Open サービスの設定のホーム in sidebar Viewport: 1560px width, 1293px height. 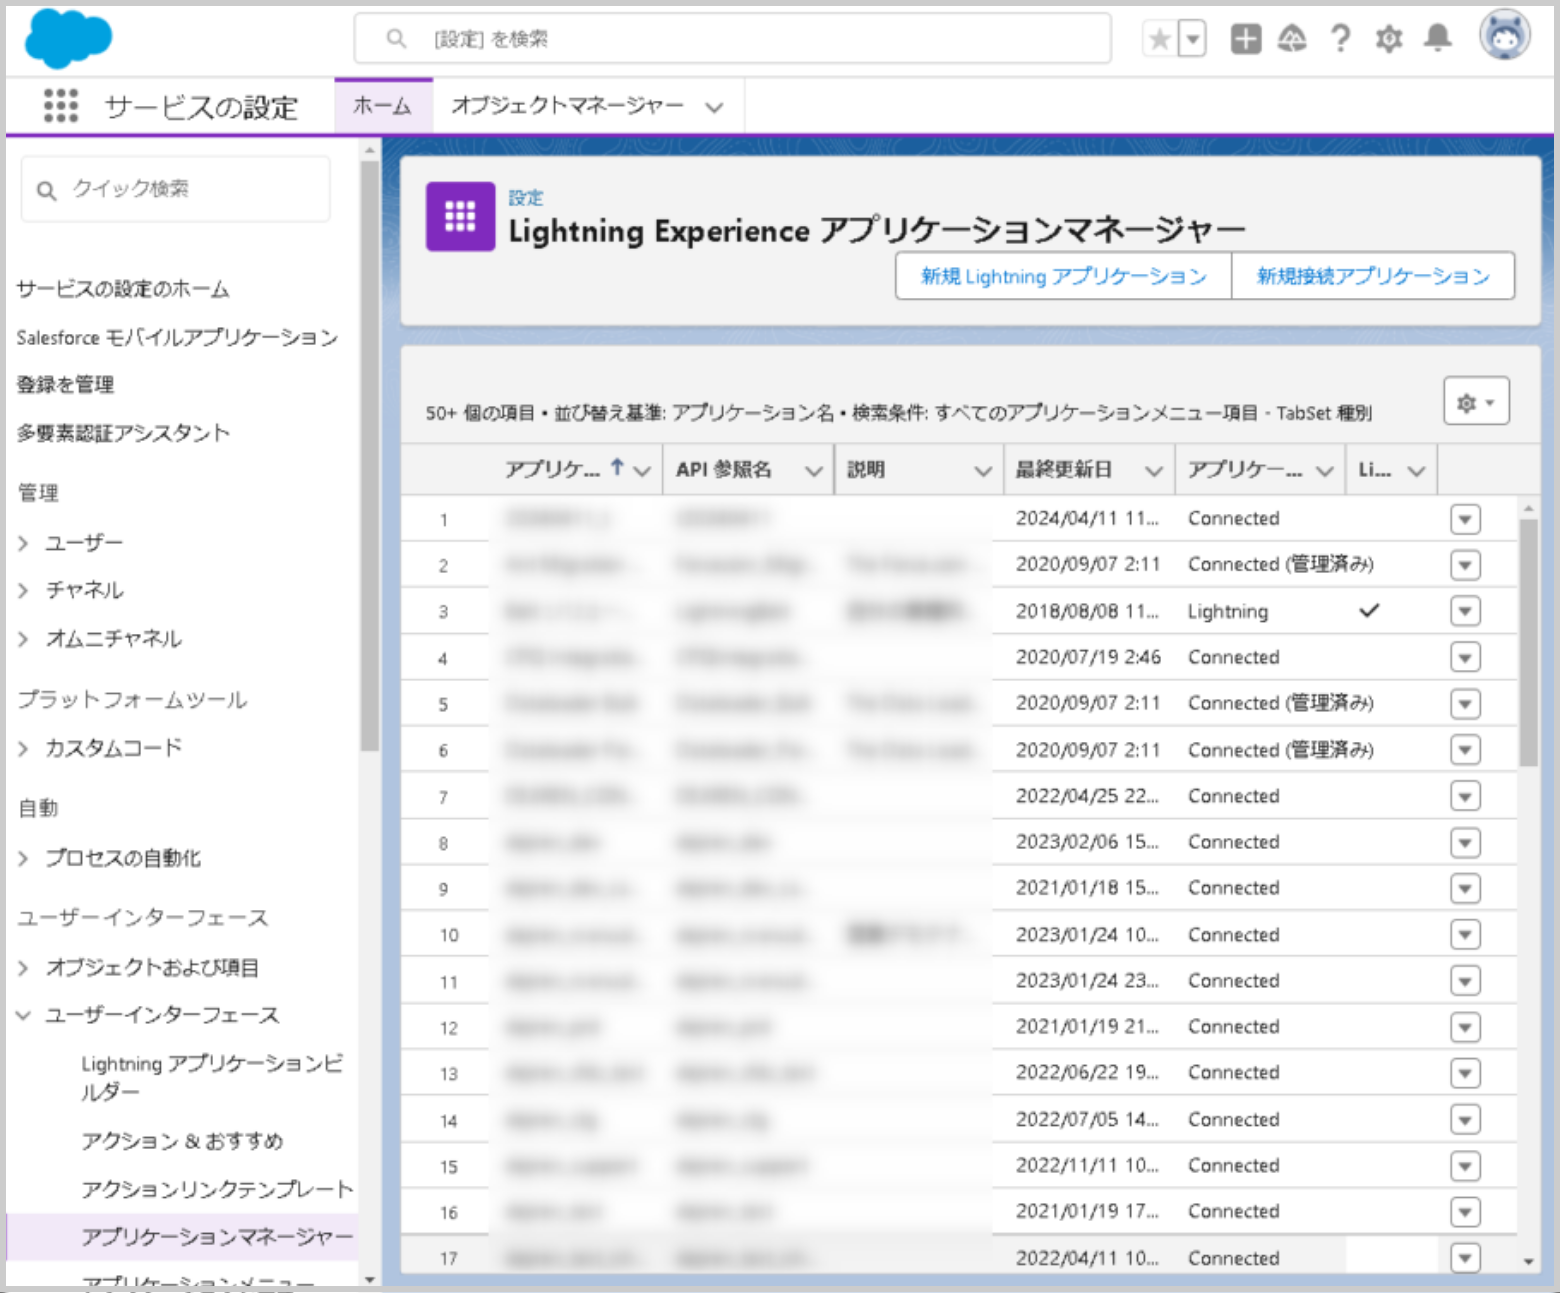click(x=123, y=289)
